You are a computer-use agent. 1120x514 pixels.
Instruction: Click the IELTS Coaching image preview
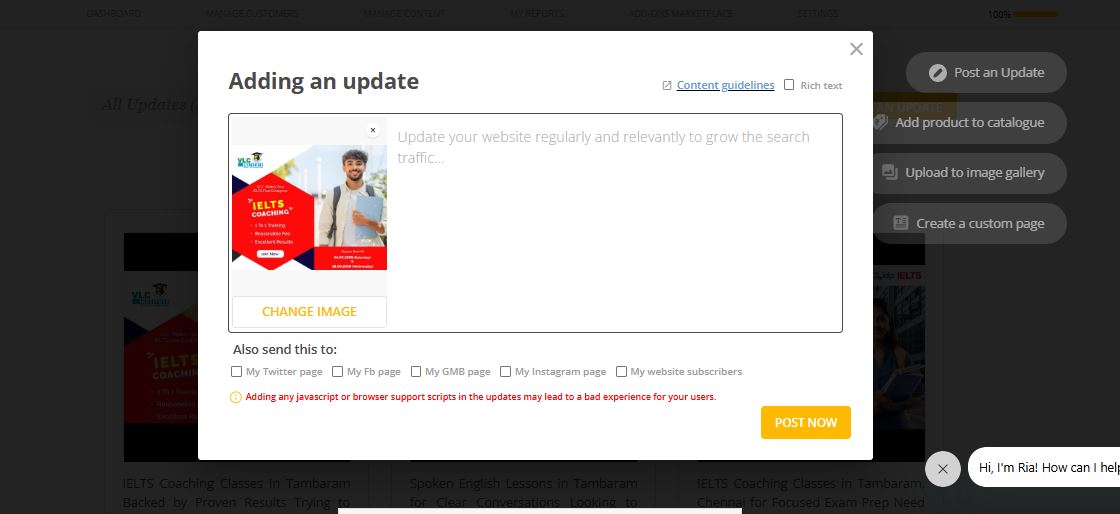[x=309, y=207]
